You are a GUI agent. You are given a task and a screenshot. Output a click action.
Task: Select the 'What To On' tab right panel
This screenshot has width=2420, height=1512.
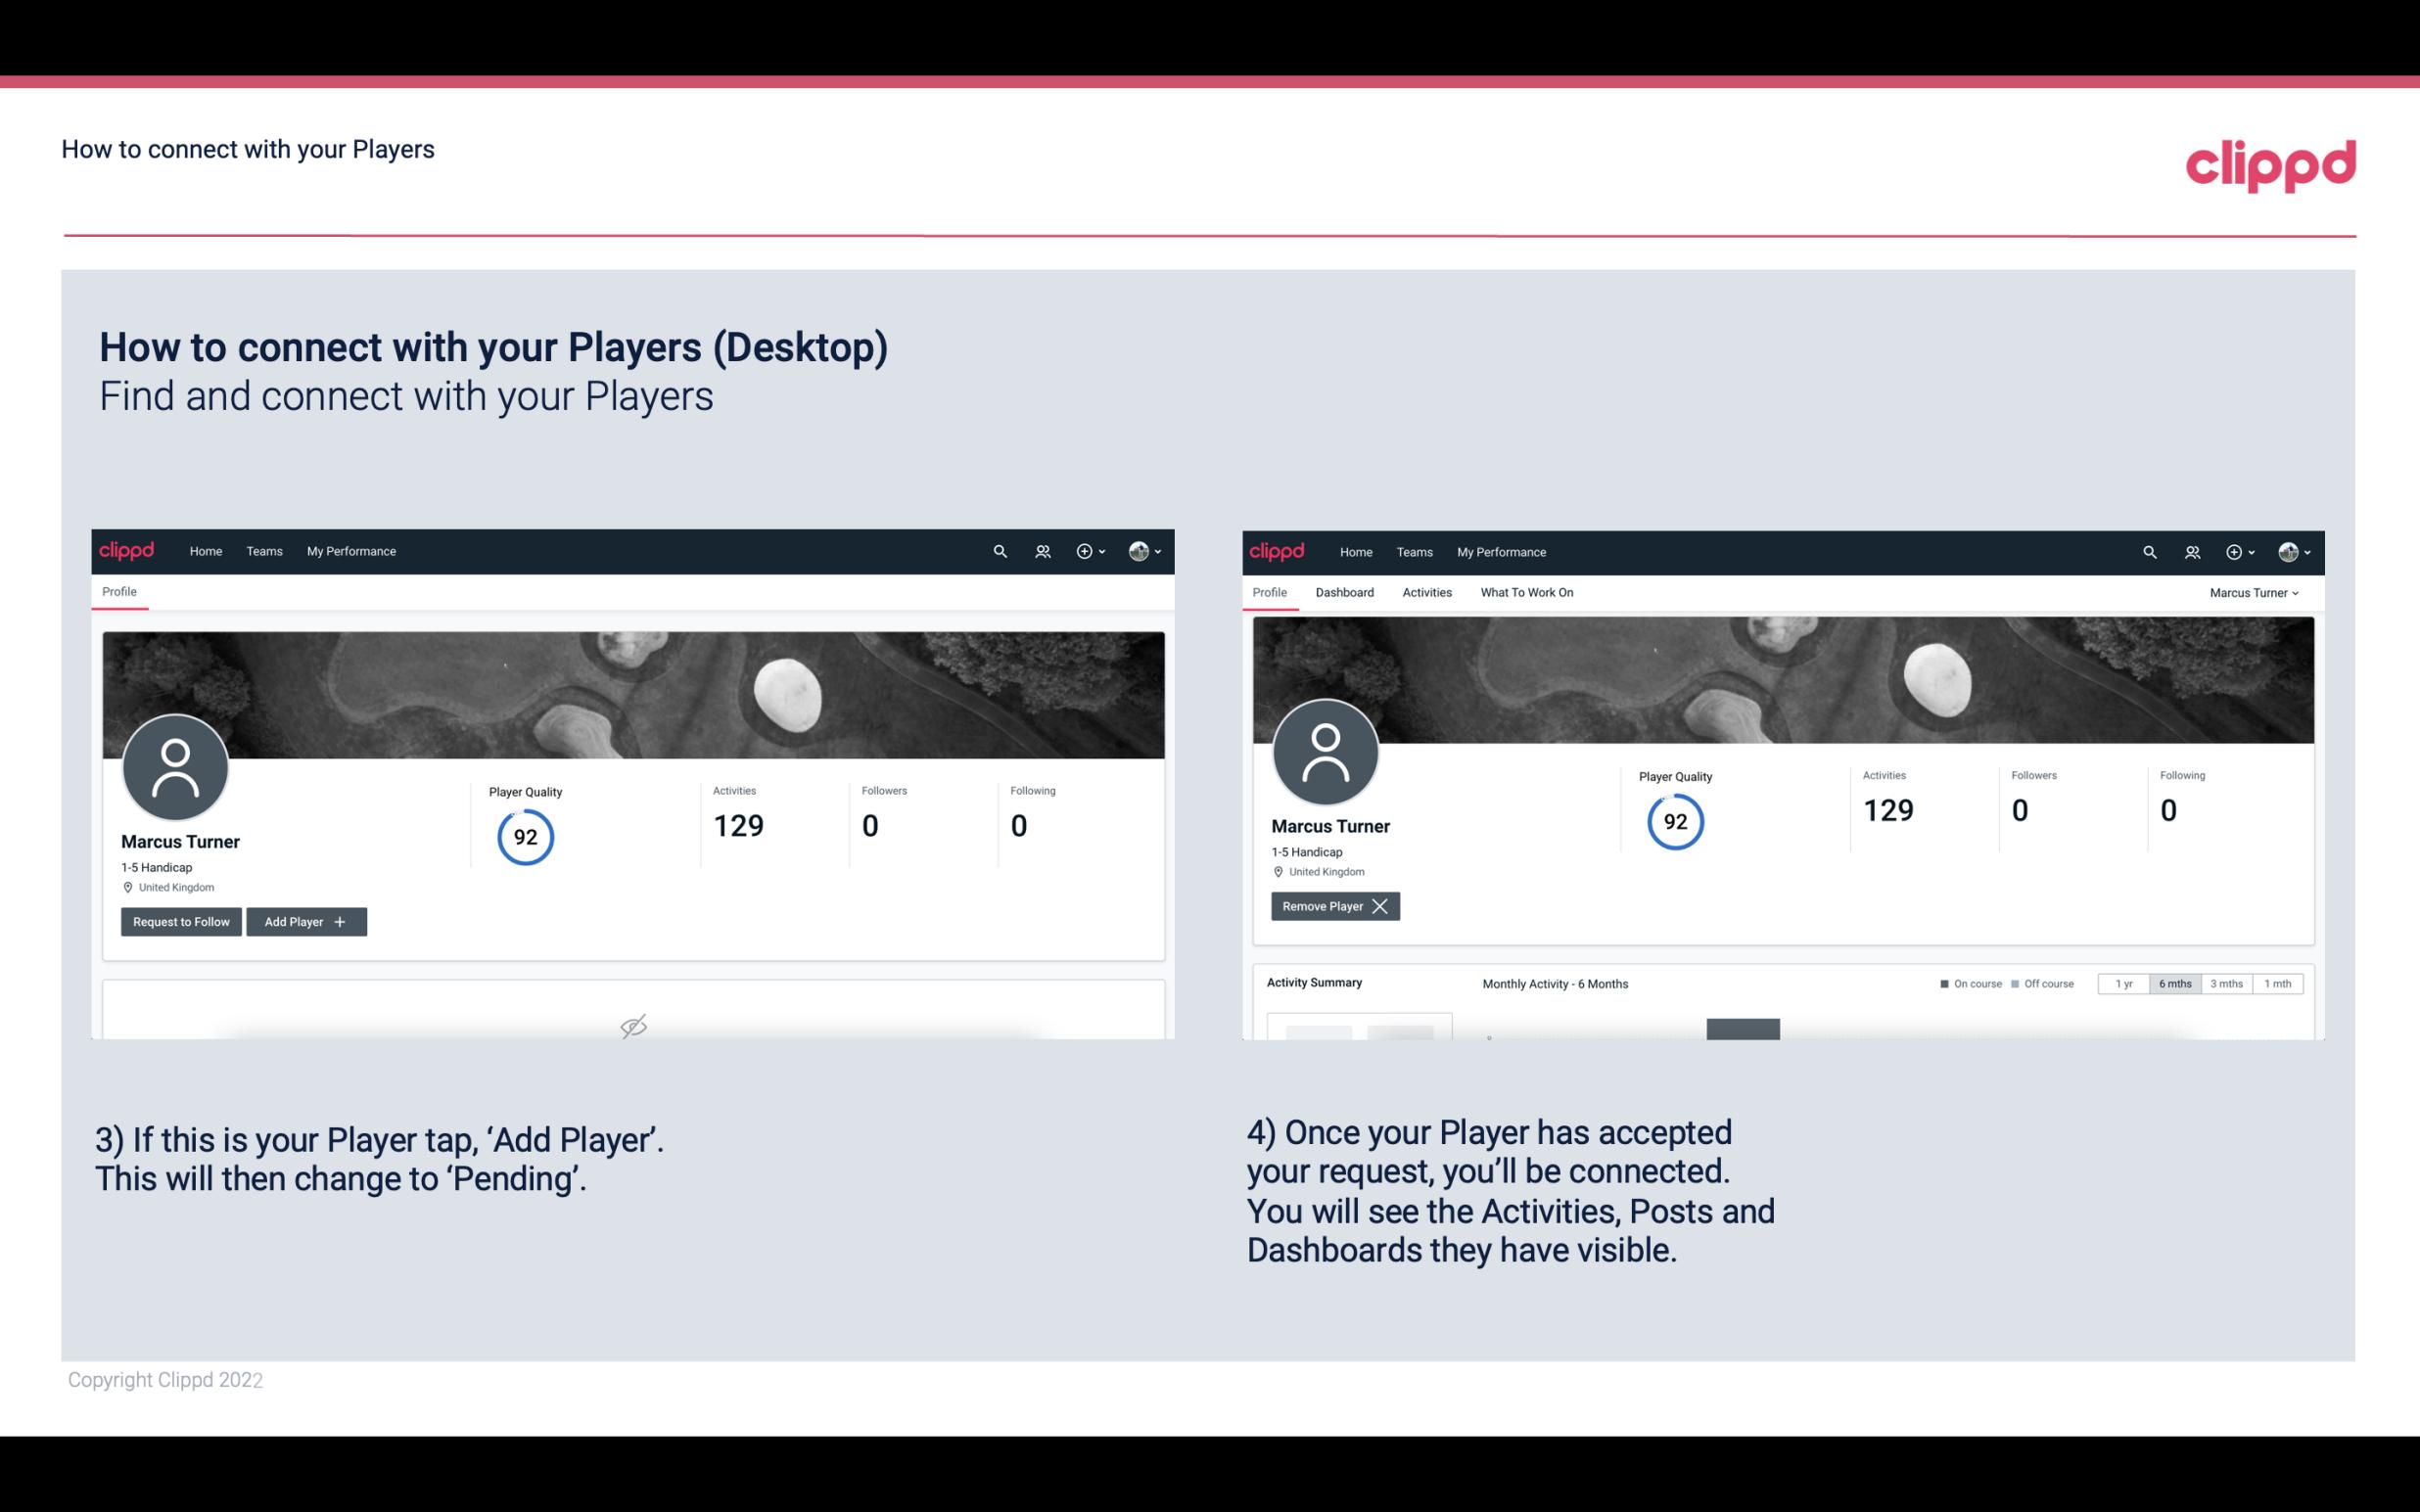(x=1526, y=592)
